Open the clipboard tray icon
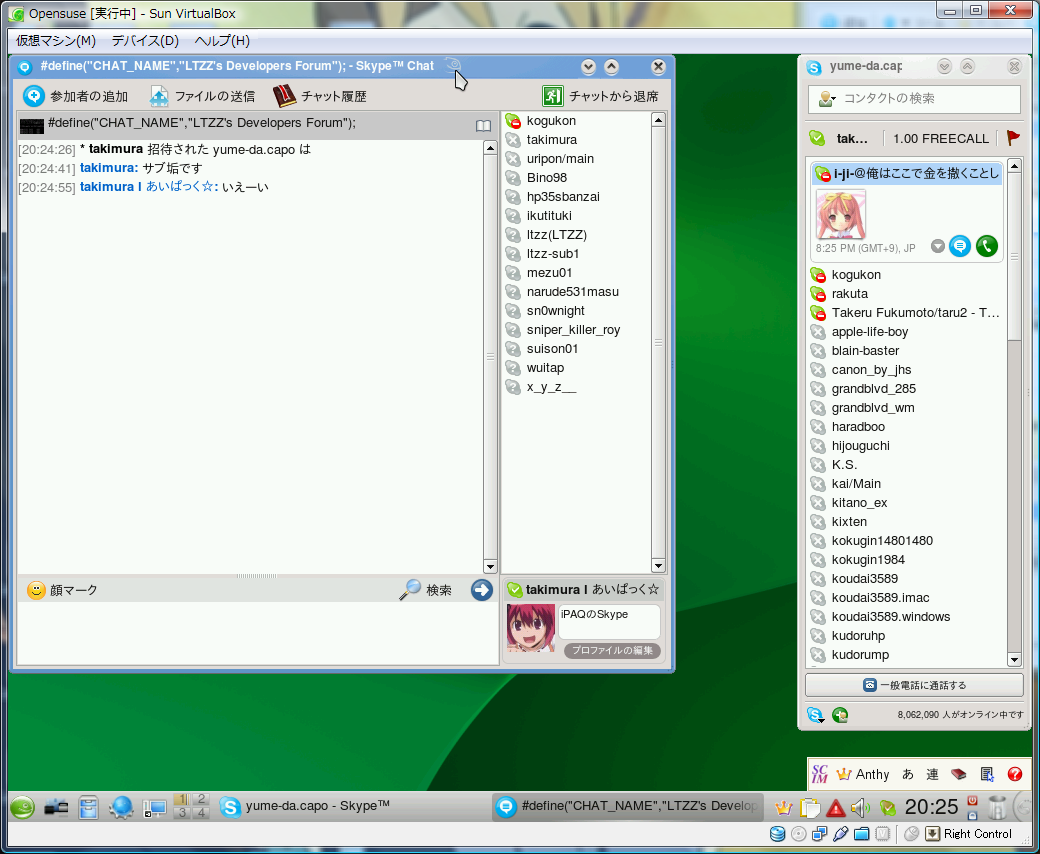The width and height of the screenshot is (1040, 854). pyautogui.click(x=810, y=808)
